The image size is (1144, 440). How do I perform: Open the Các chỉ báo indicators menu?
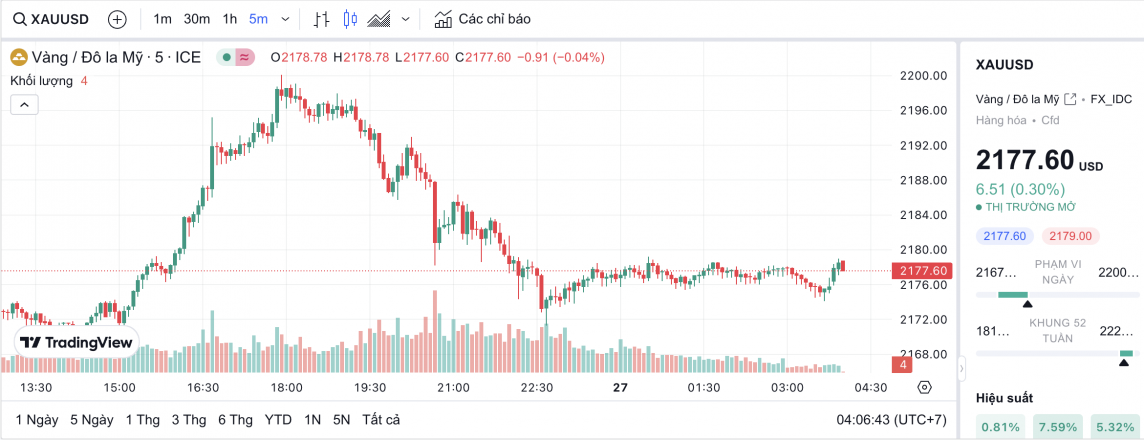click(482, 19)
